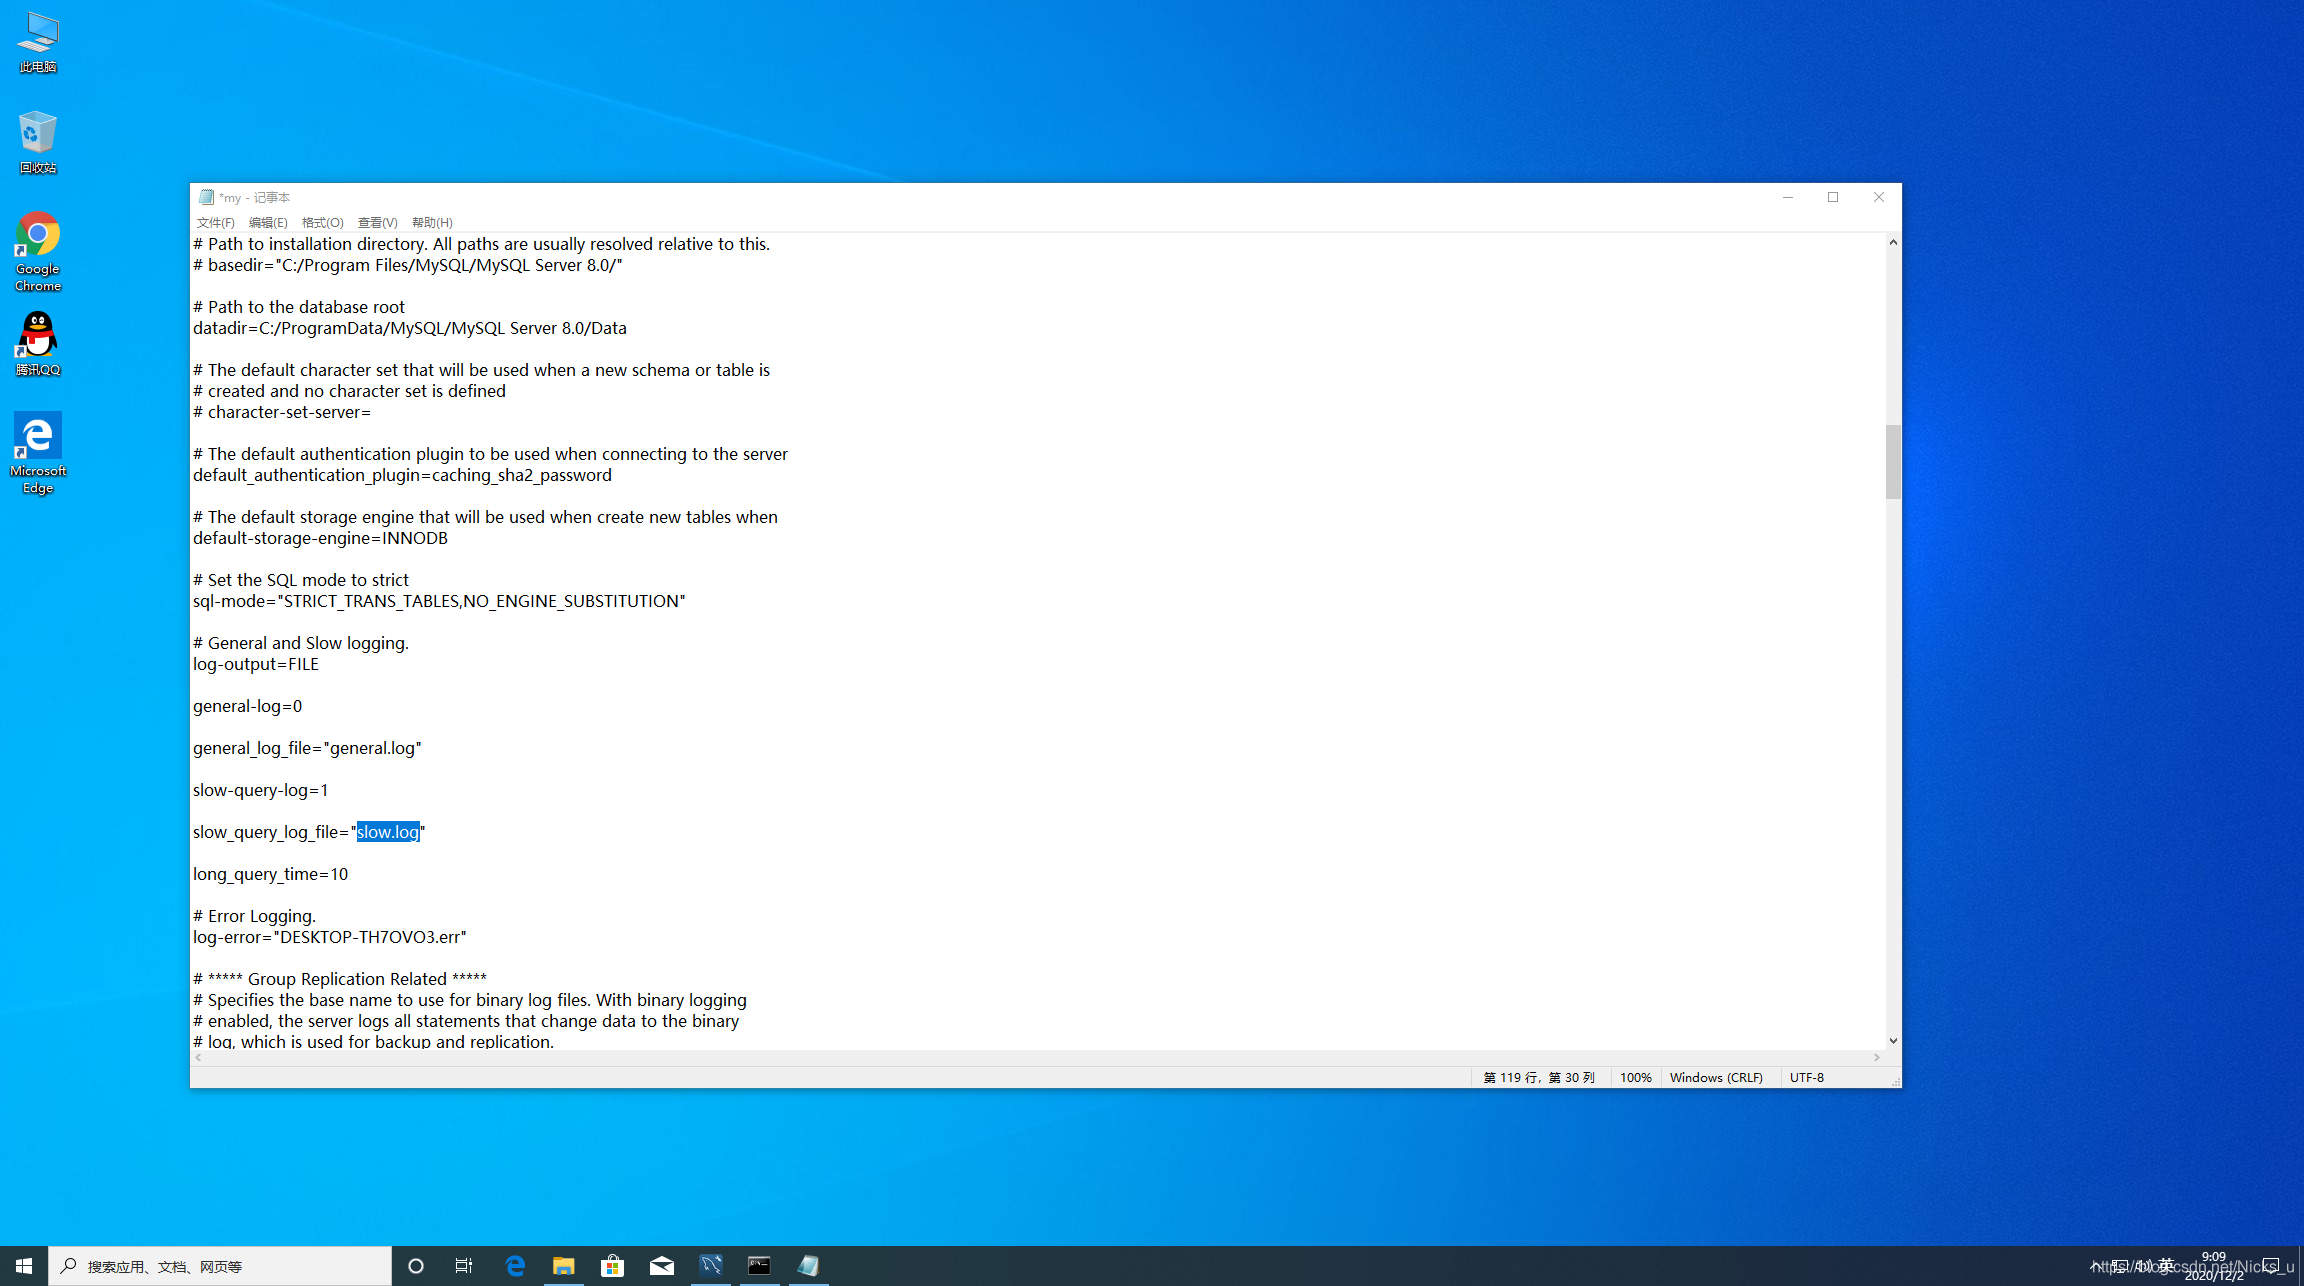Open the Mail app in taskbar
Viewport: 2304px width, 1286px height.
tap(661, 1266)
